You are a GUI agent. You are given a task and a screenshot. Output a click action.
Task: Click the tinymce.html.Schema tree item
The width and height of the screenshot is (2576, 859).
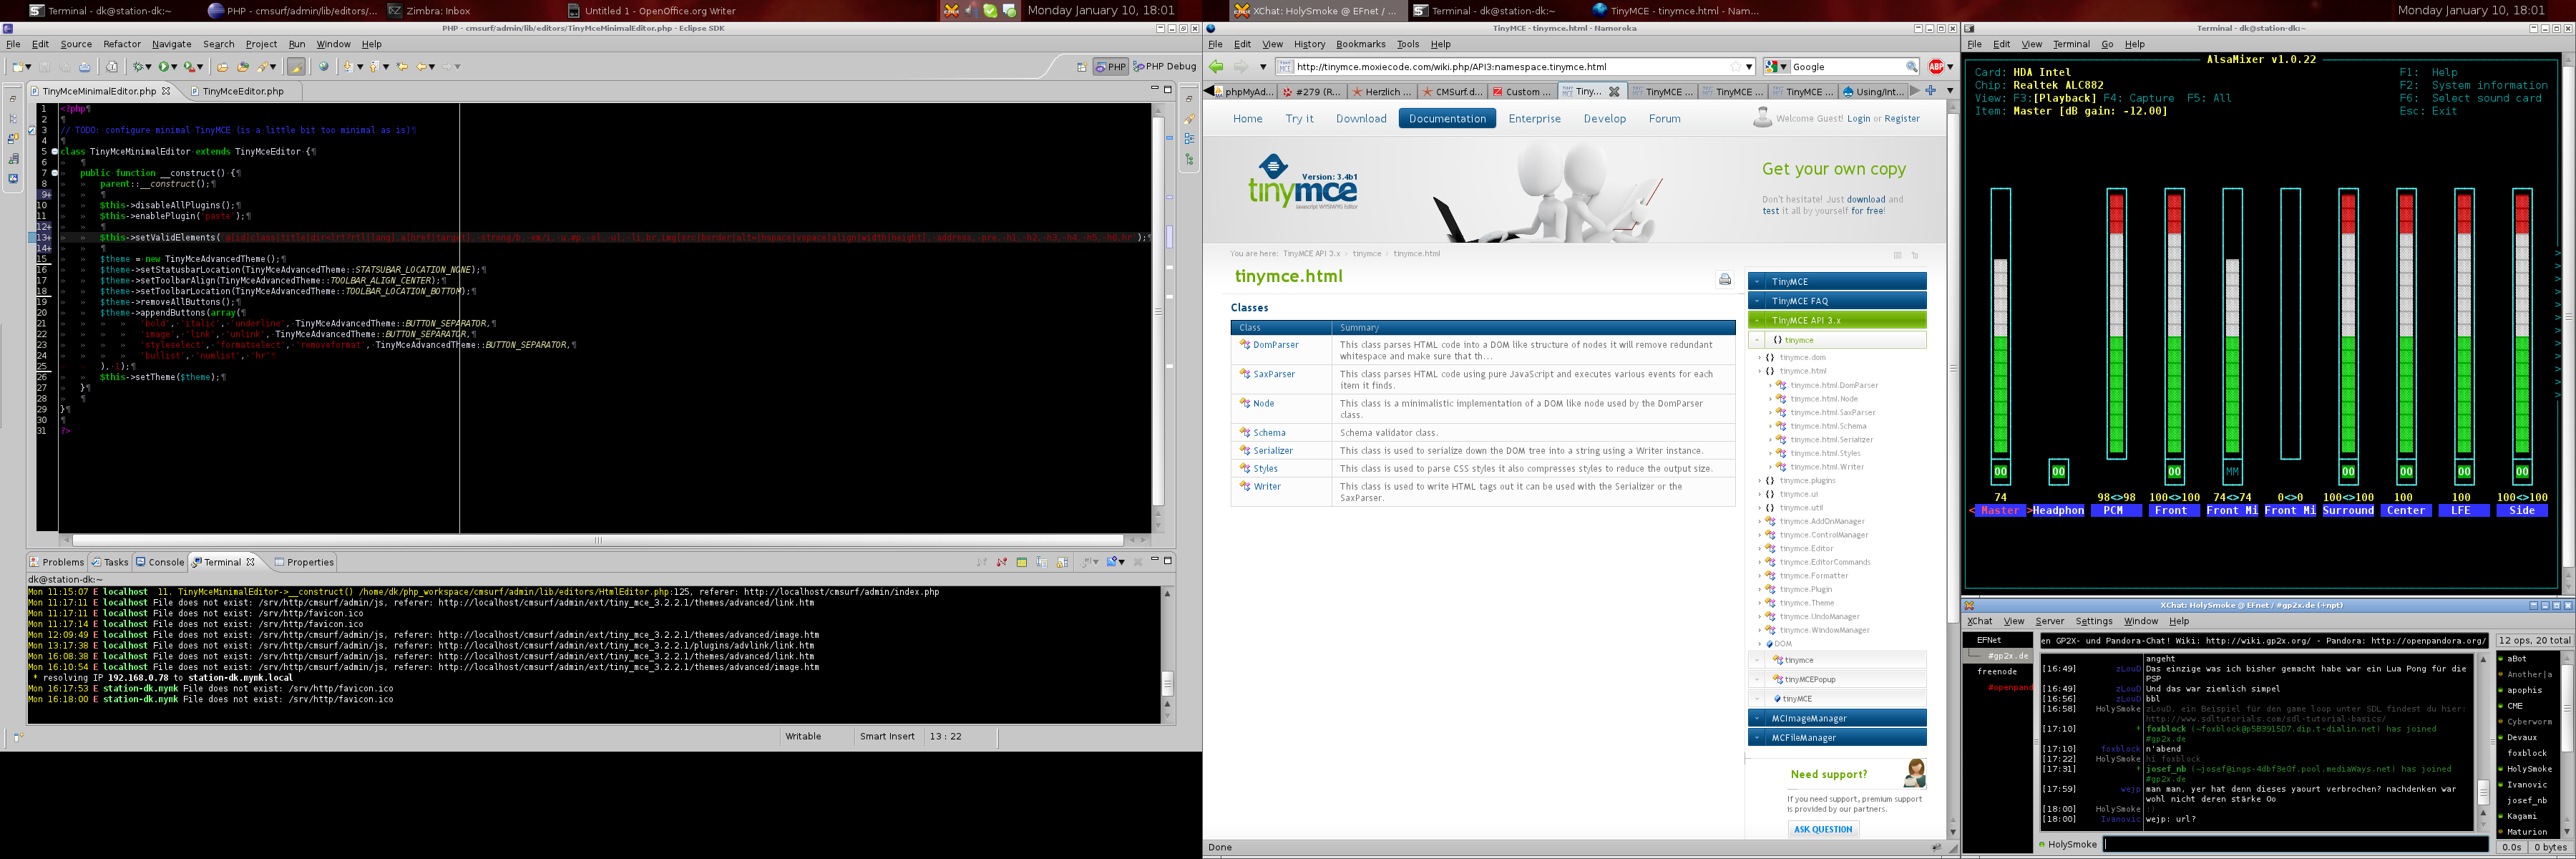(x=1828, y=426)
